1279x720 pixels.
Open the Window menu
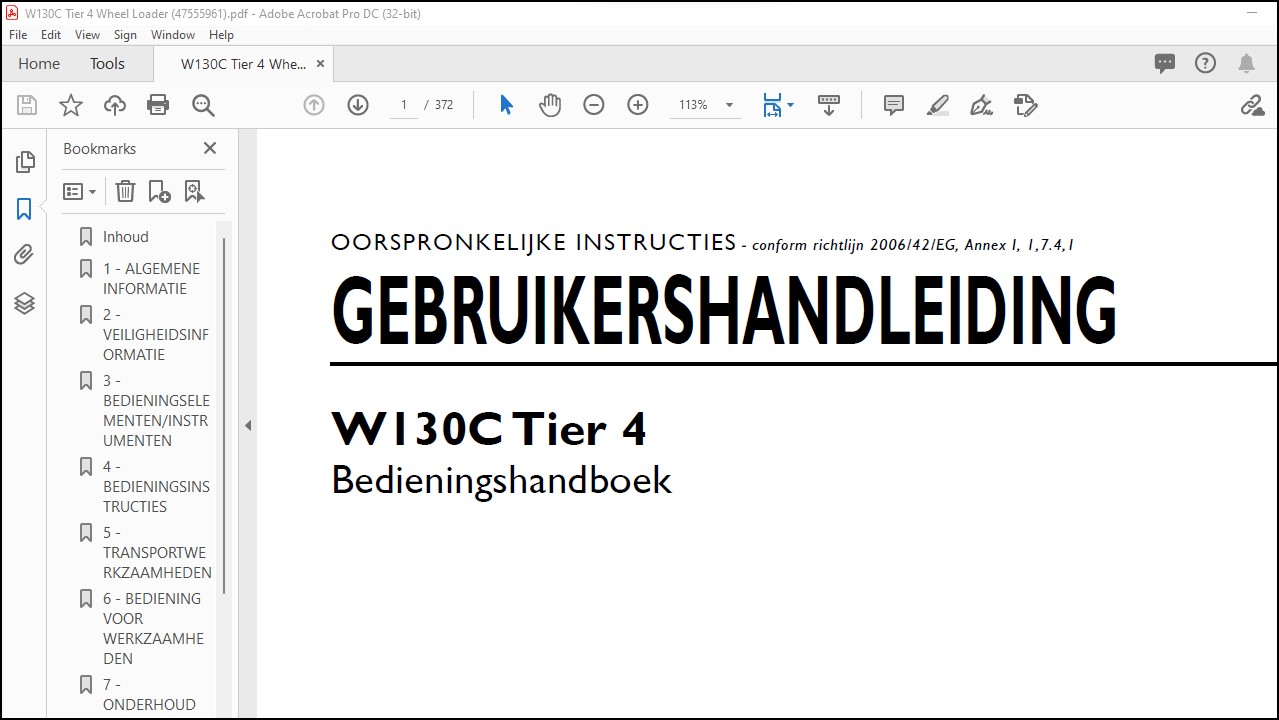click(173, 34)
